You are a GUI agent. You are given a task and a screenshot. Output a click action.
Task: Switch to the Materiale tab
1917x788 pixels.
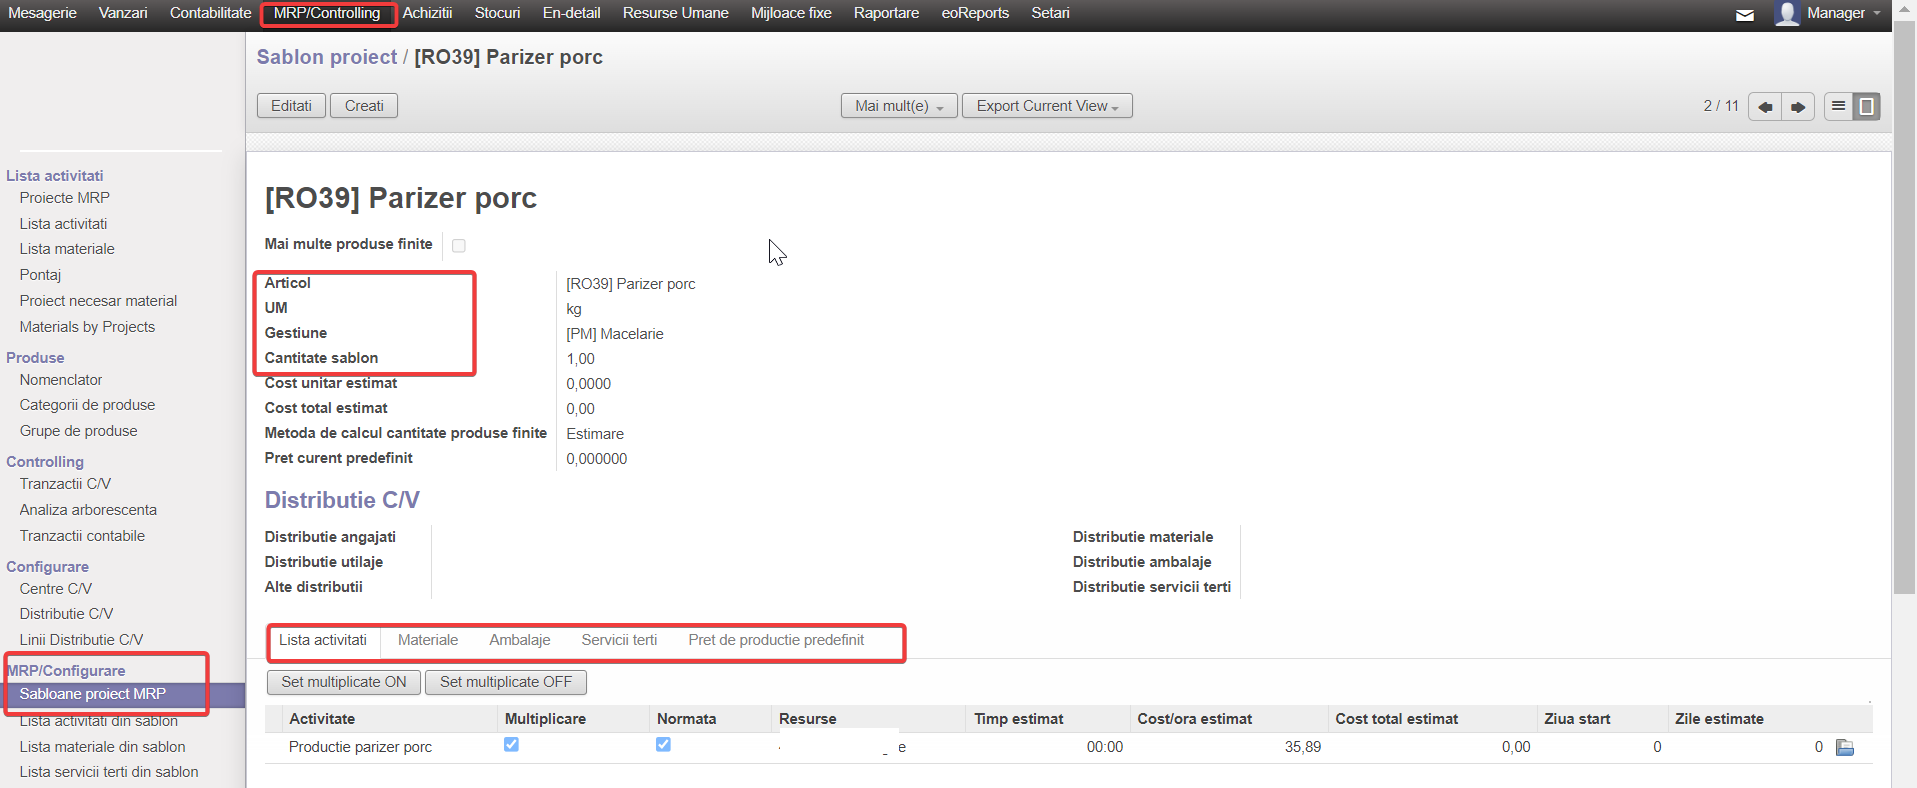428,640
